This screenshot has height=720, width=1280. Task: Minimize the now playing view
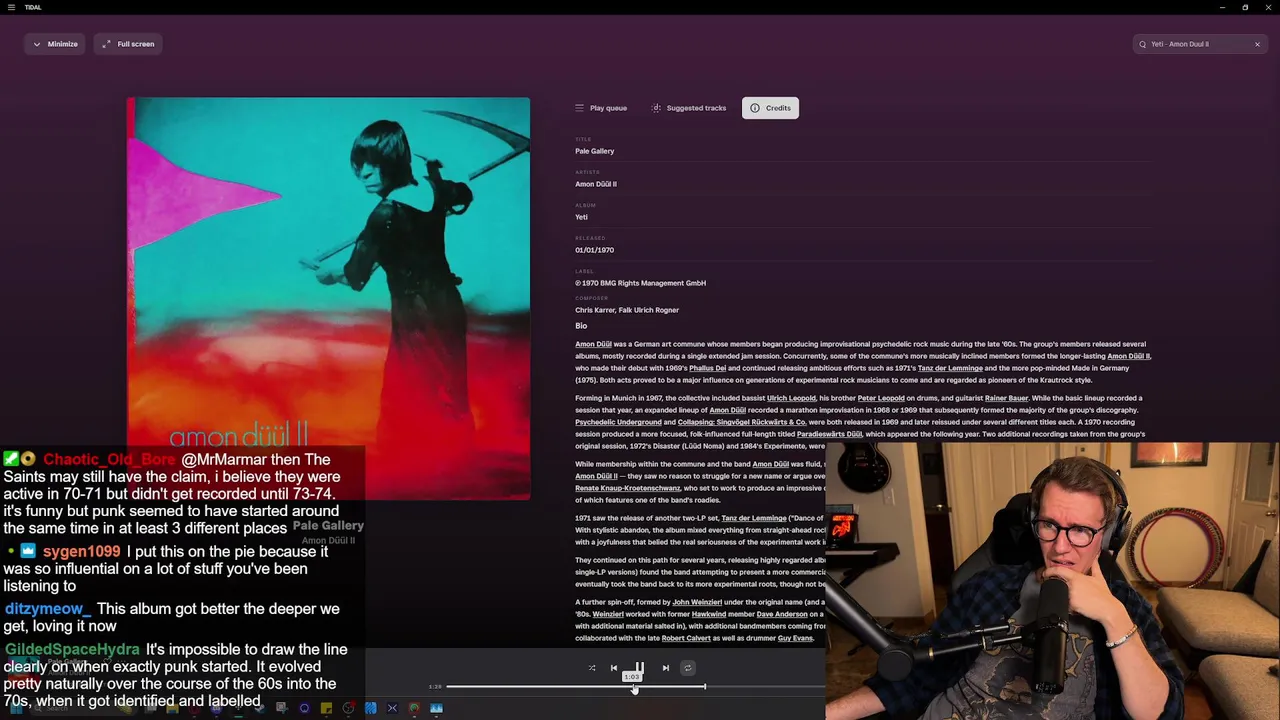pyautogui.click(x=55, y=44)
